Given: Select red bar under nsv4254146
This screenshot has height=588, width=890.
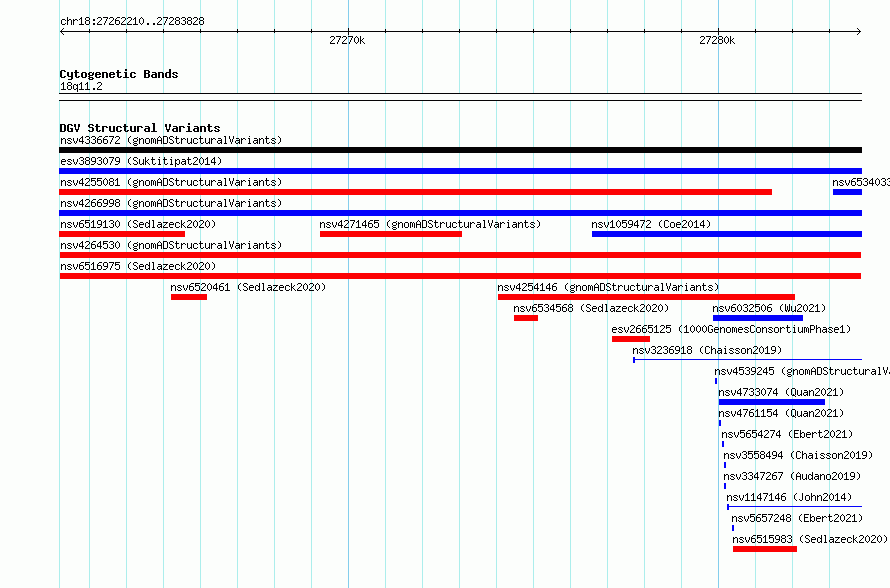Looking at the screenshot, I should tap(646, 297).
